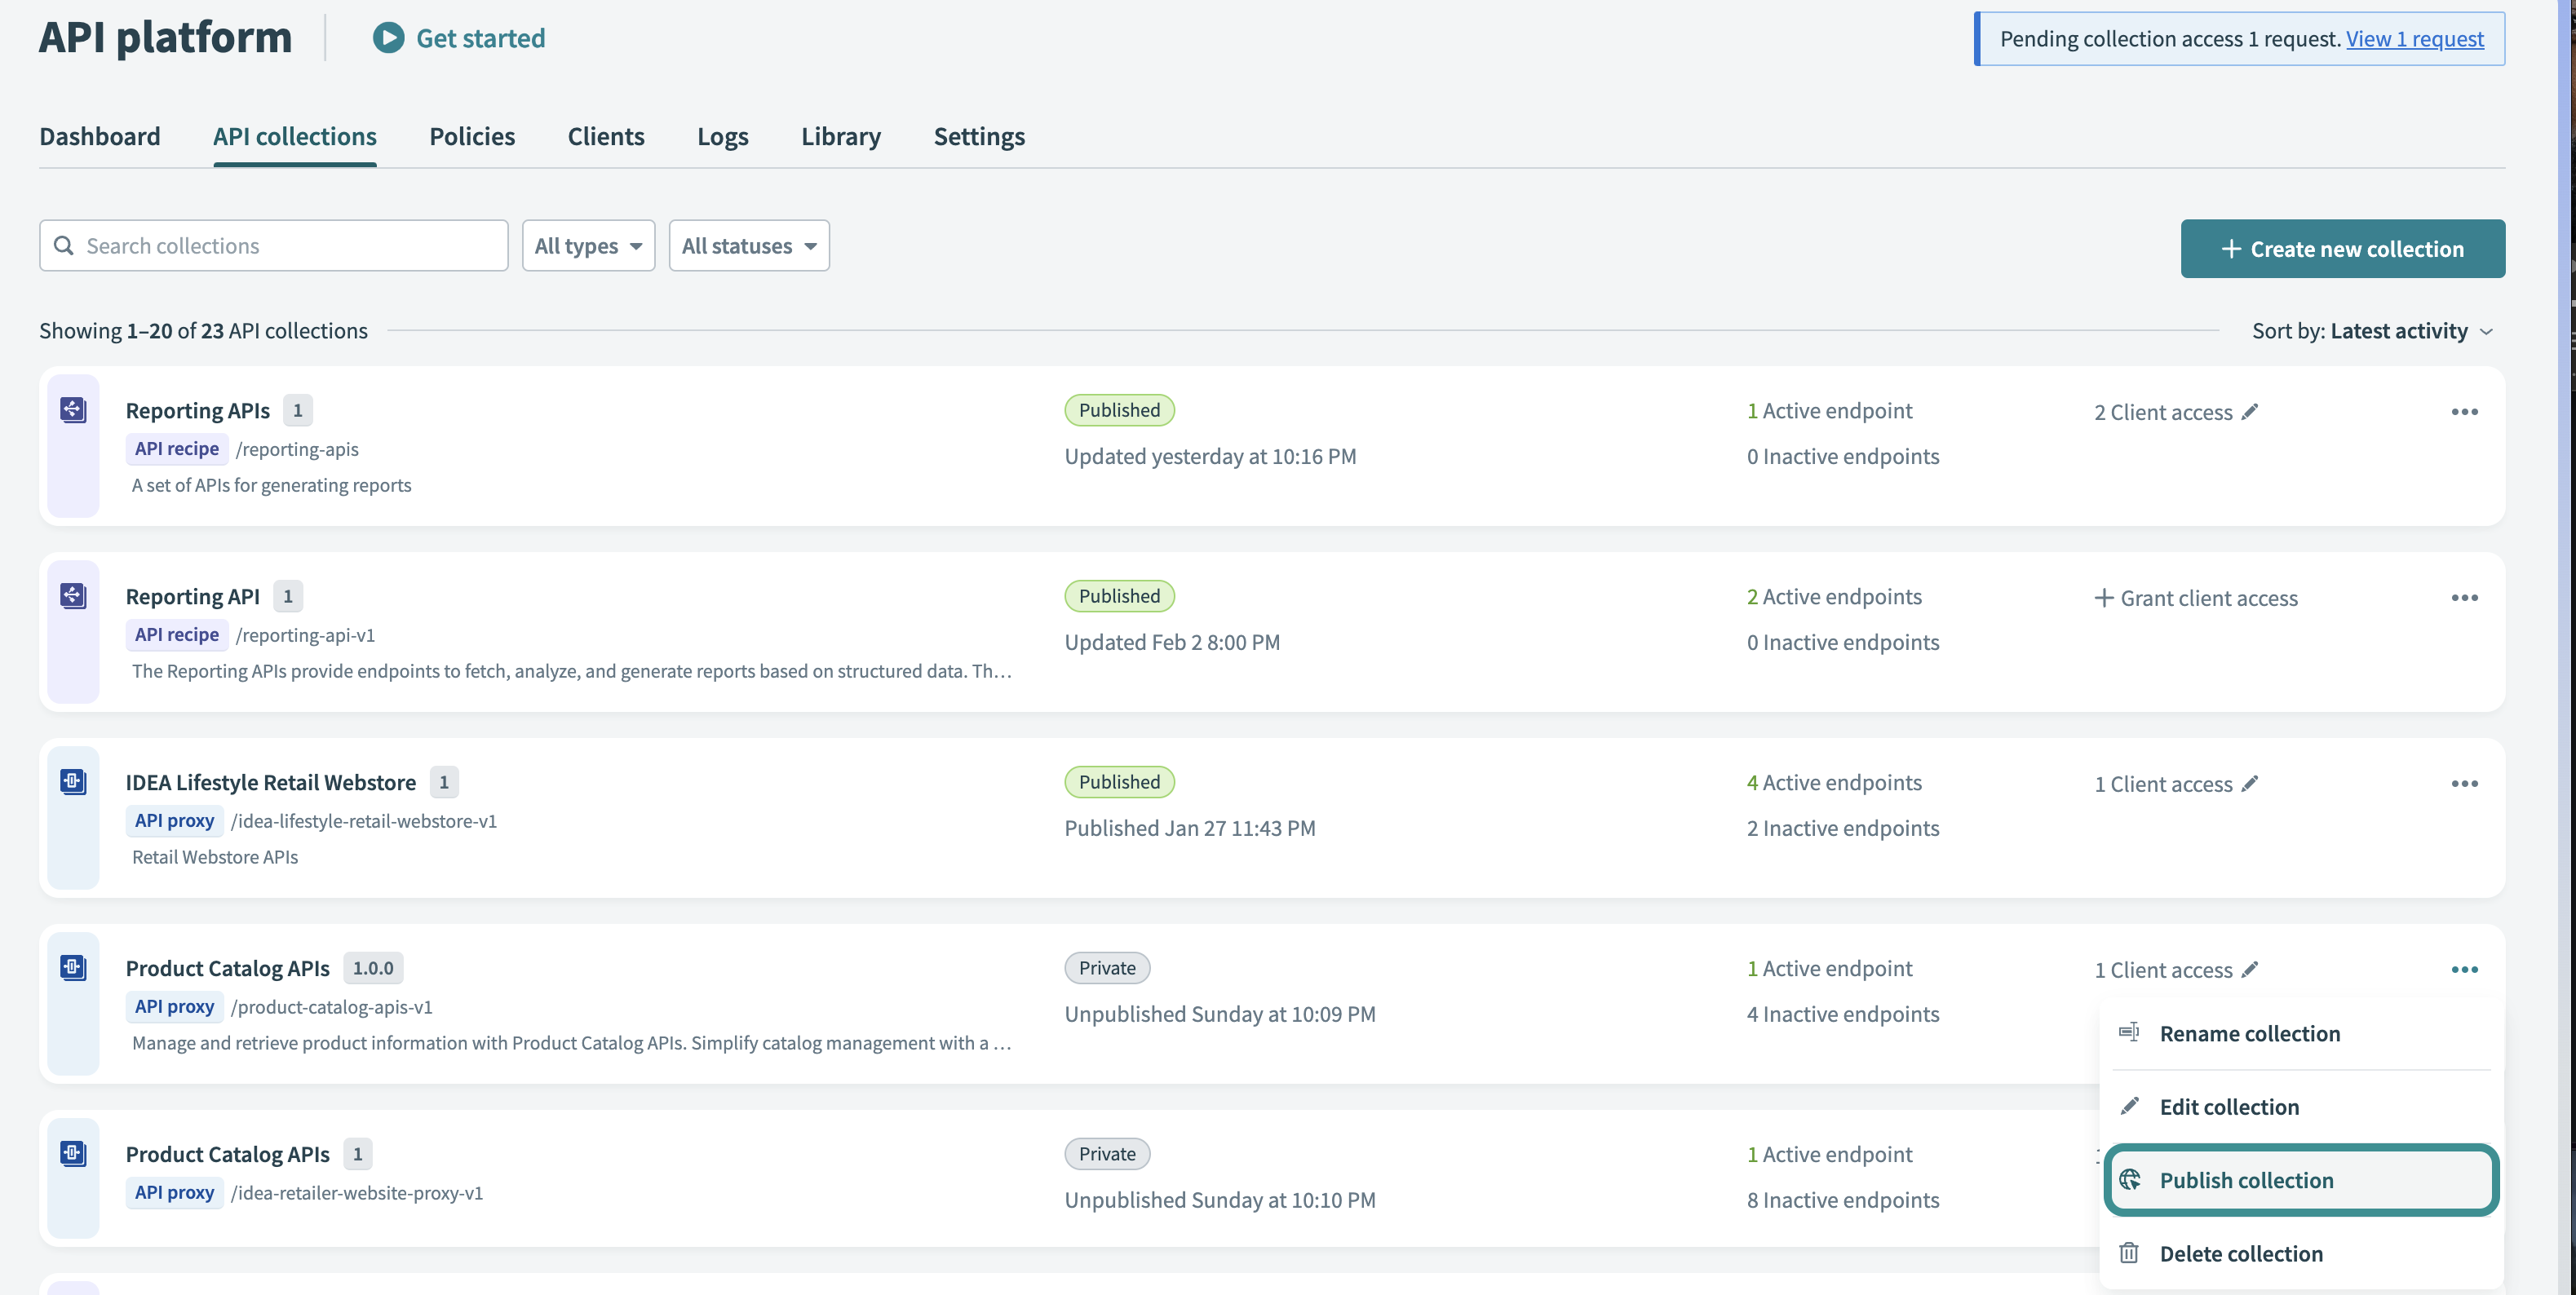Click the globe icon on Publish collection
This screenshot has width=2576, height=1295.
[2131, 1180]
